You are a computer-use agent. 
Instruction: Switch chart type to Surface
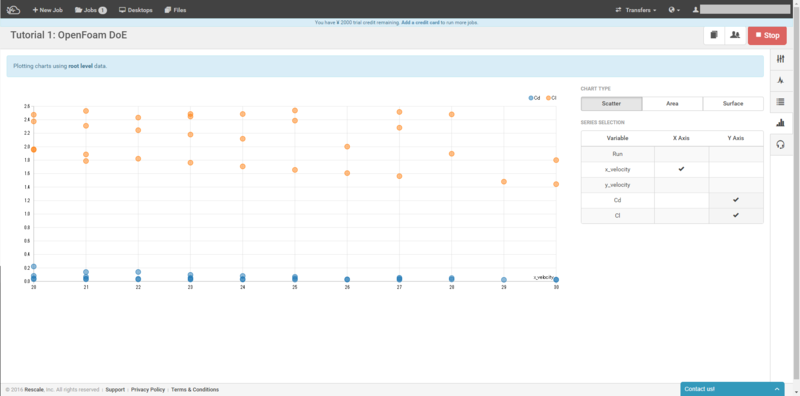[x=733, y=104]
